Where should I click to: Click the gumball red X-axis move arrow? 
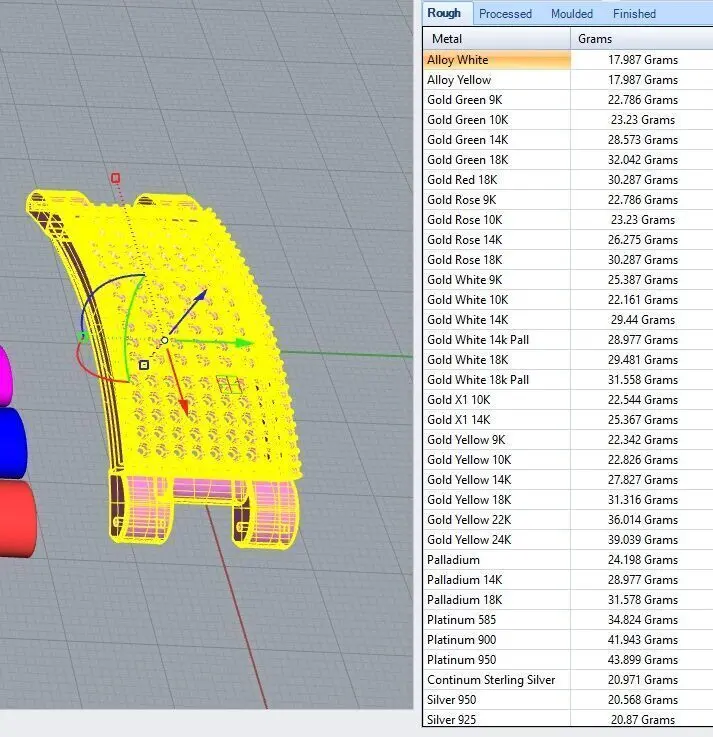pos(184,407)
